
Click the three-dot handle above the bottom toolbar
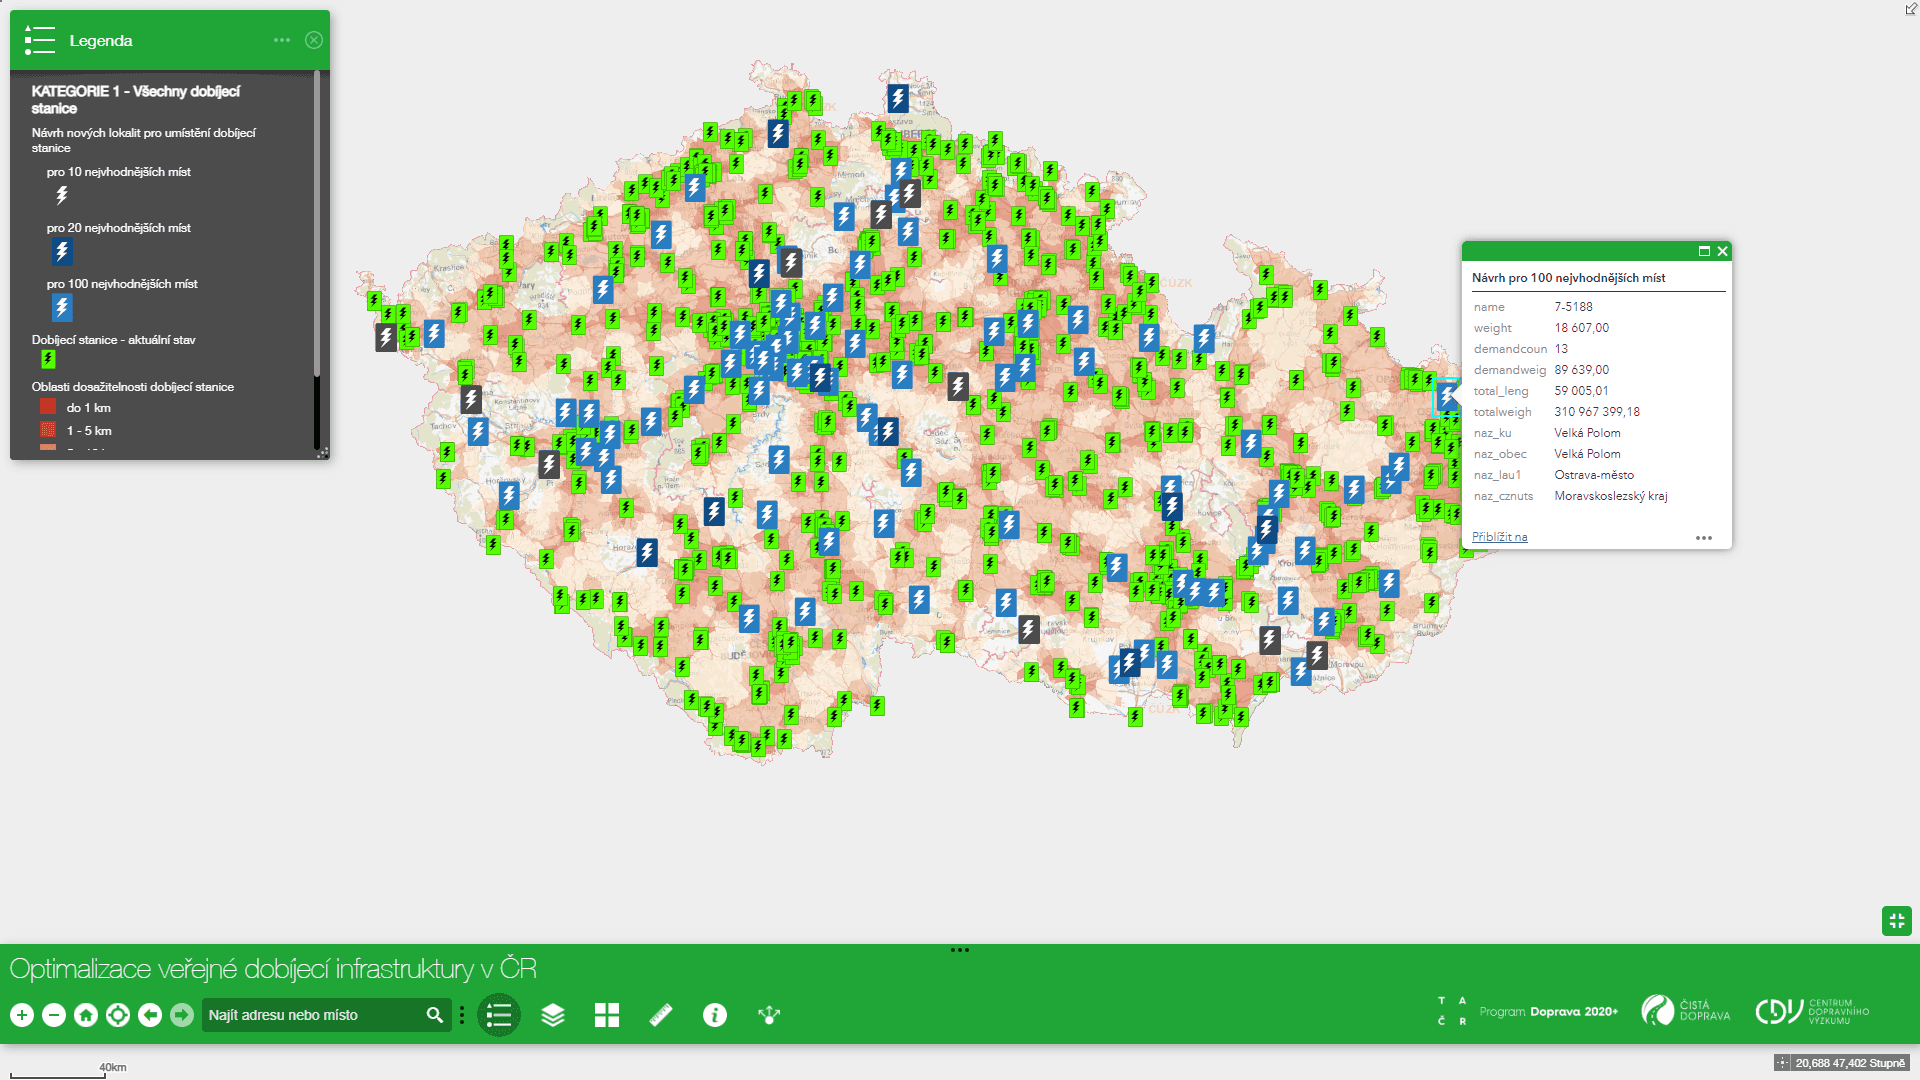[960, 950]
